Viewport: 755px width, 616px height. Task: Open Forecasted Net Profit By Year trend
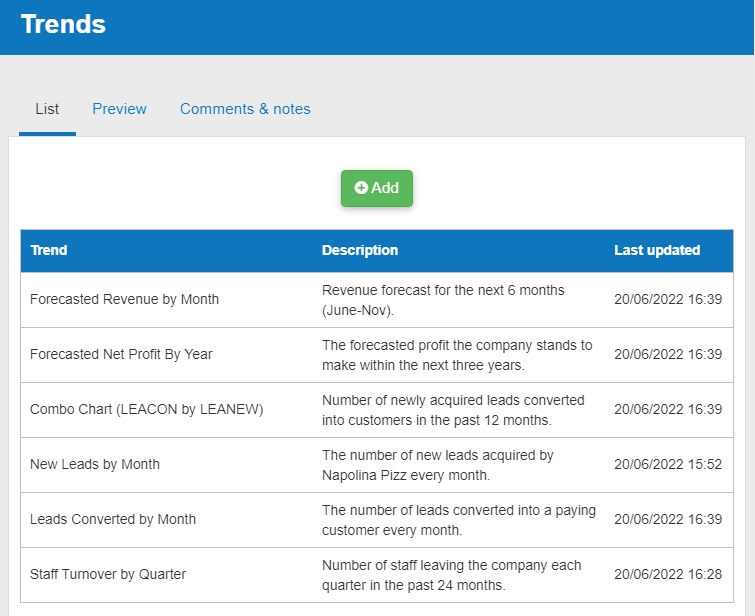[x=121, y=354]
